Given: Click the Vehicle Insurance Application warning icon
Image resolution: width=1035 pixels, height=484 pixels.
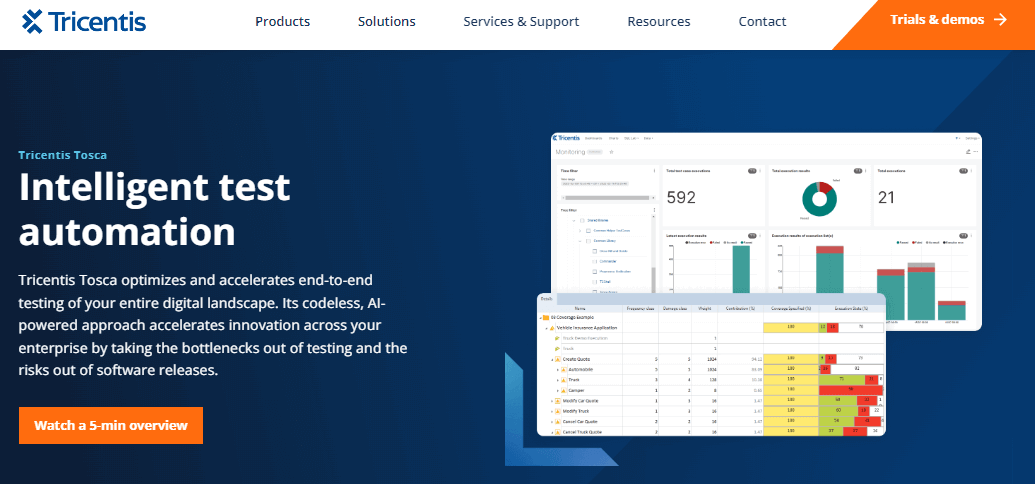Looking at the screenshot, I should [x=552, y=328].
